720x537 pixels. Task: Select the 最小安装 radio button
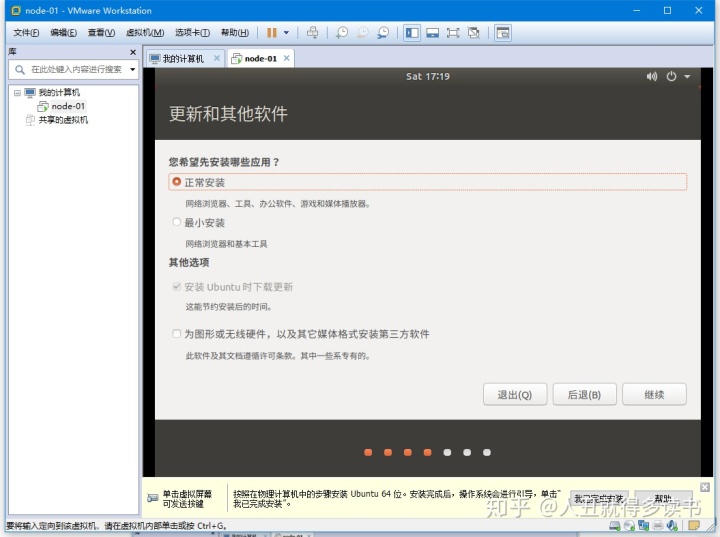[x=176, y=222]
